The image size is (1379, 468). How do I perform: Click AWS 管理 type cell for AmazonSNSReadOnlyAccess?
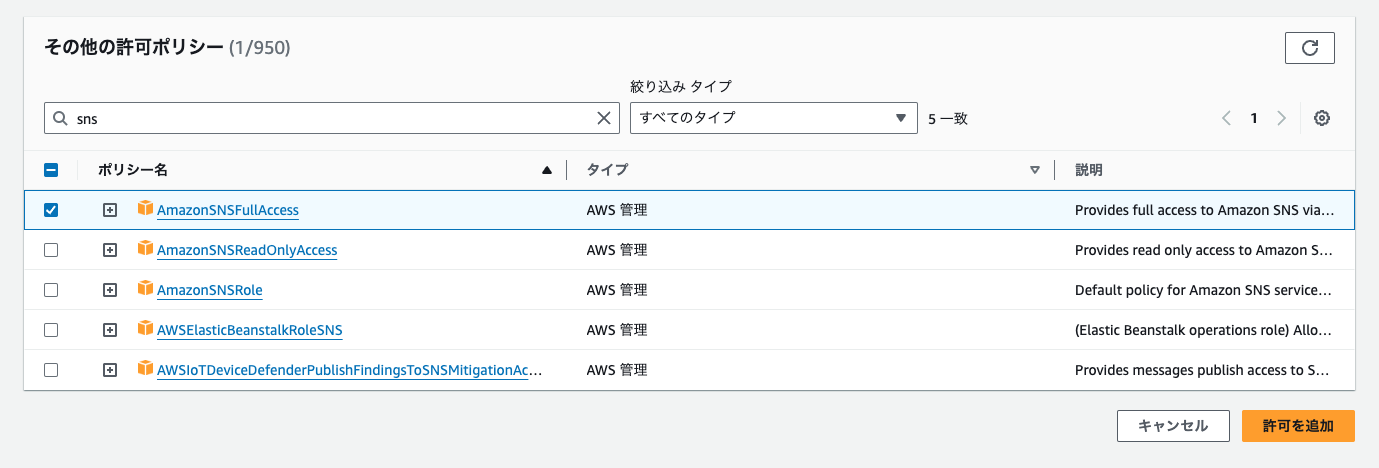[617, 250]
